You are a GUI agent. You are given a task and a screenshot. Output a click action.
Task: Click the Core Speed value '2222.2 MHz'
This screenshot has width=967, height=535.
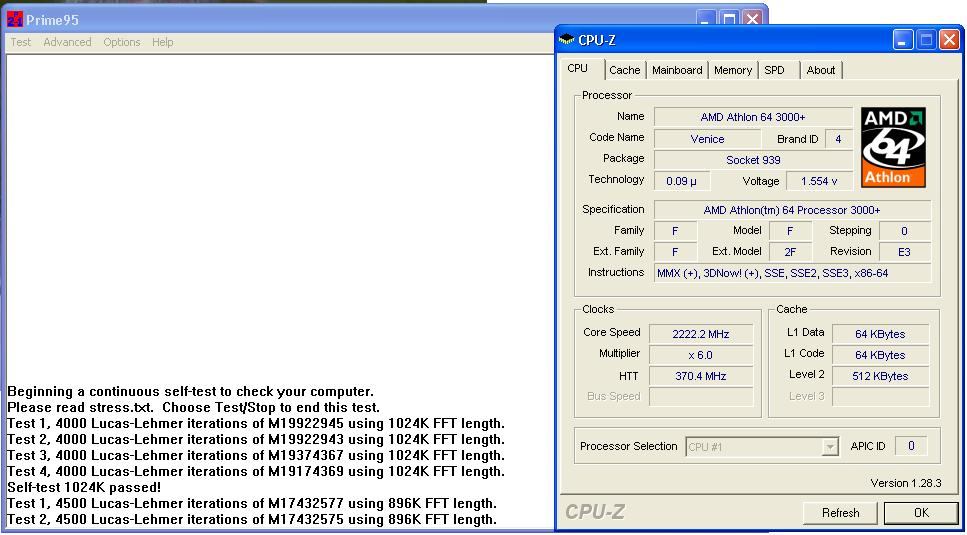pos(701,334)
